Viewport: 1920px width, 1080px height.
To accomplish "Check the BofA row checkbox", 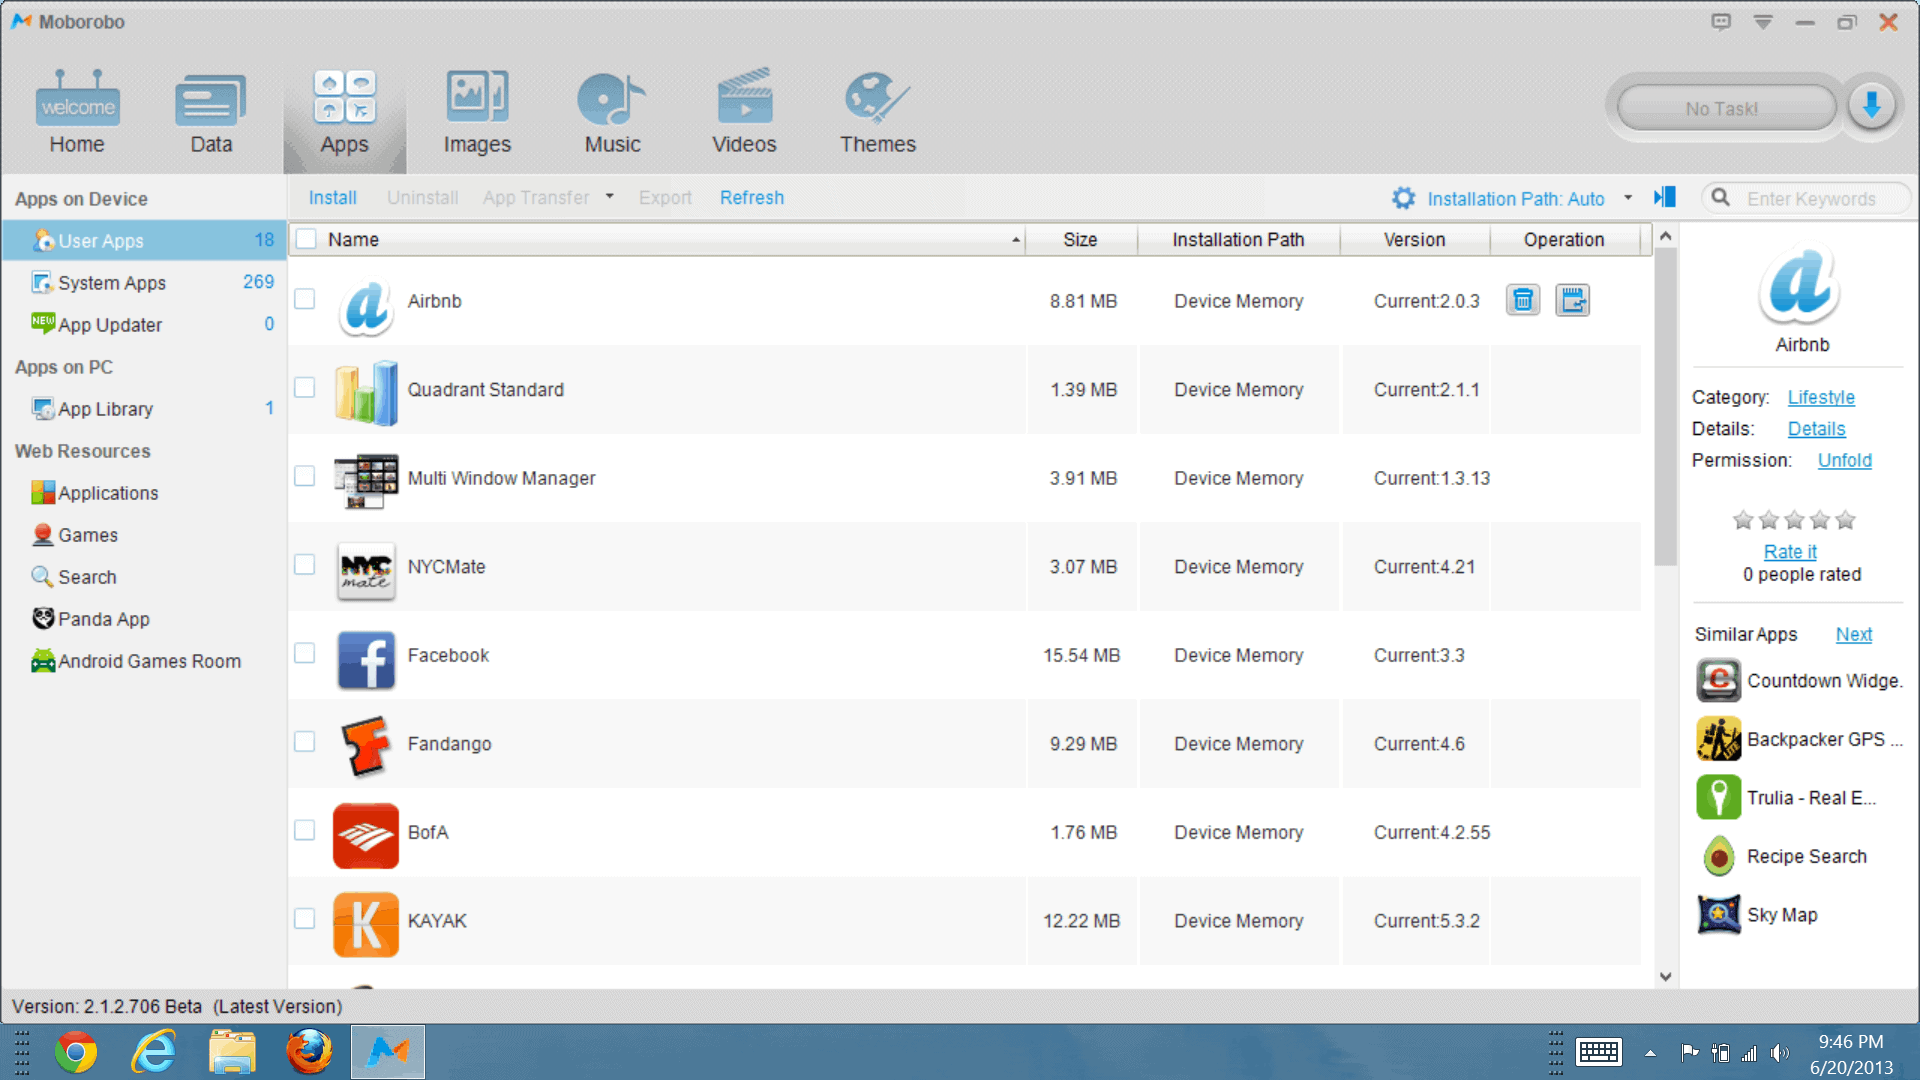I will tap(305, 830).
